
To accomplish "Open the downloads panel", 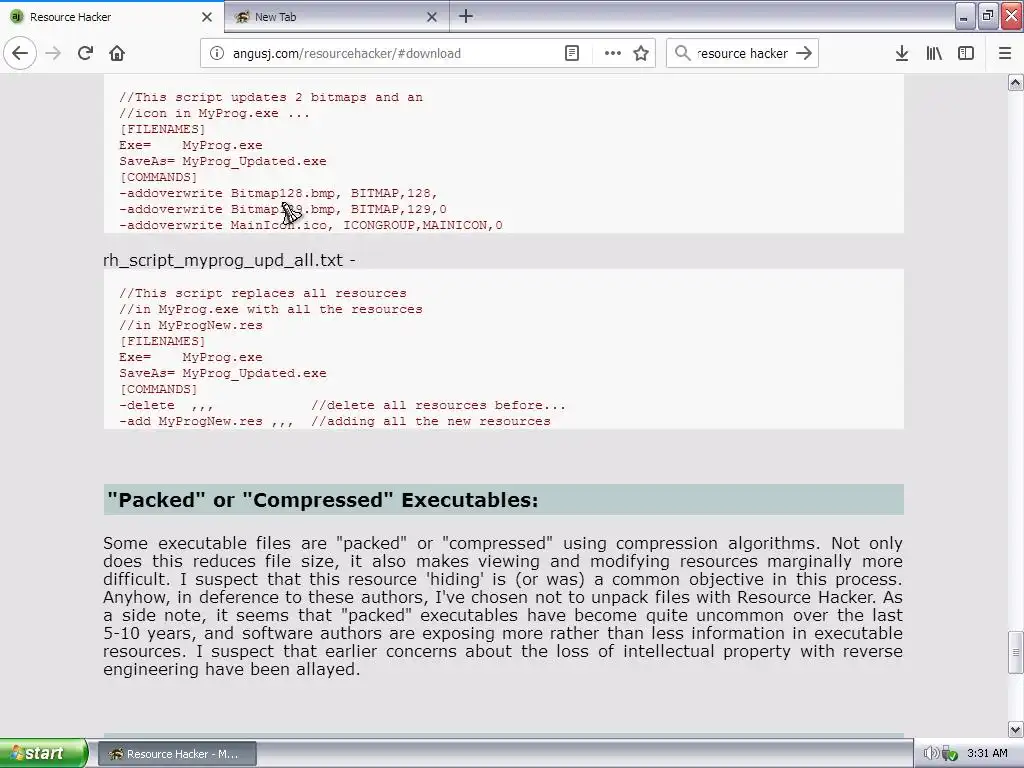I will [x=902, y=53].
